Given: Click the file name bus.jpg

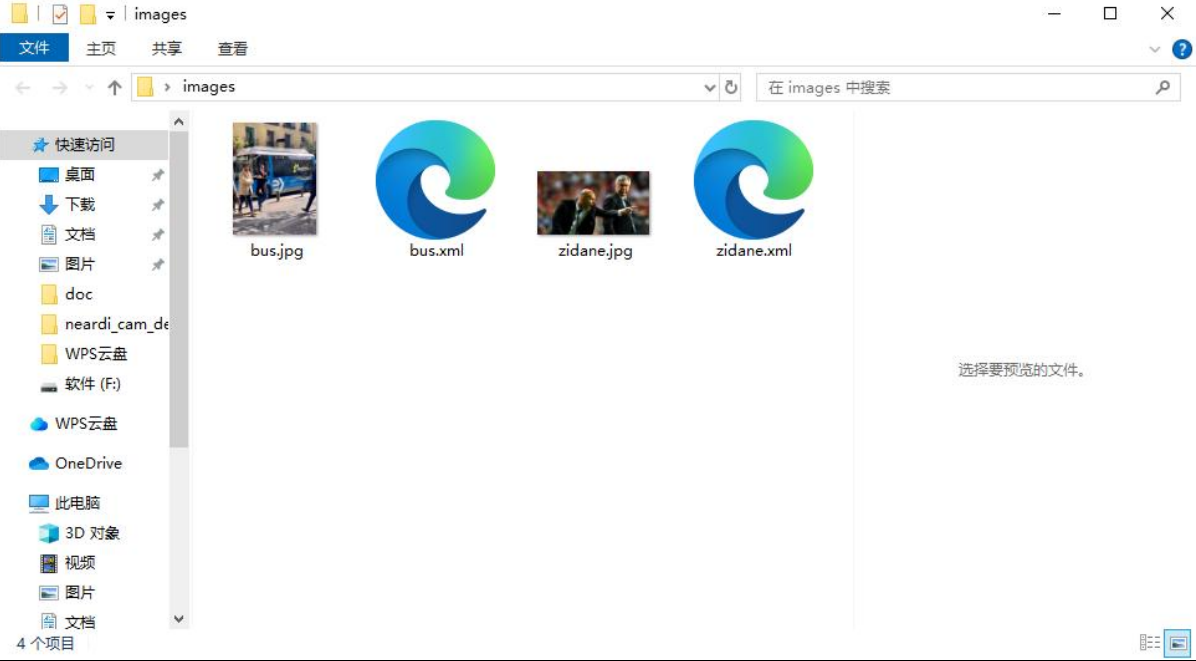Looking at the screenshot, I should [277, 251].
